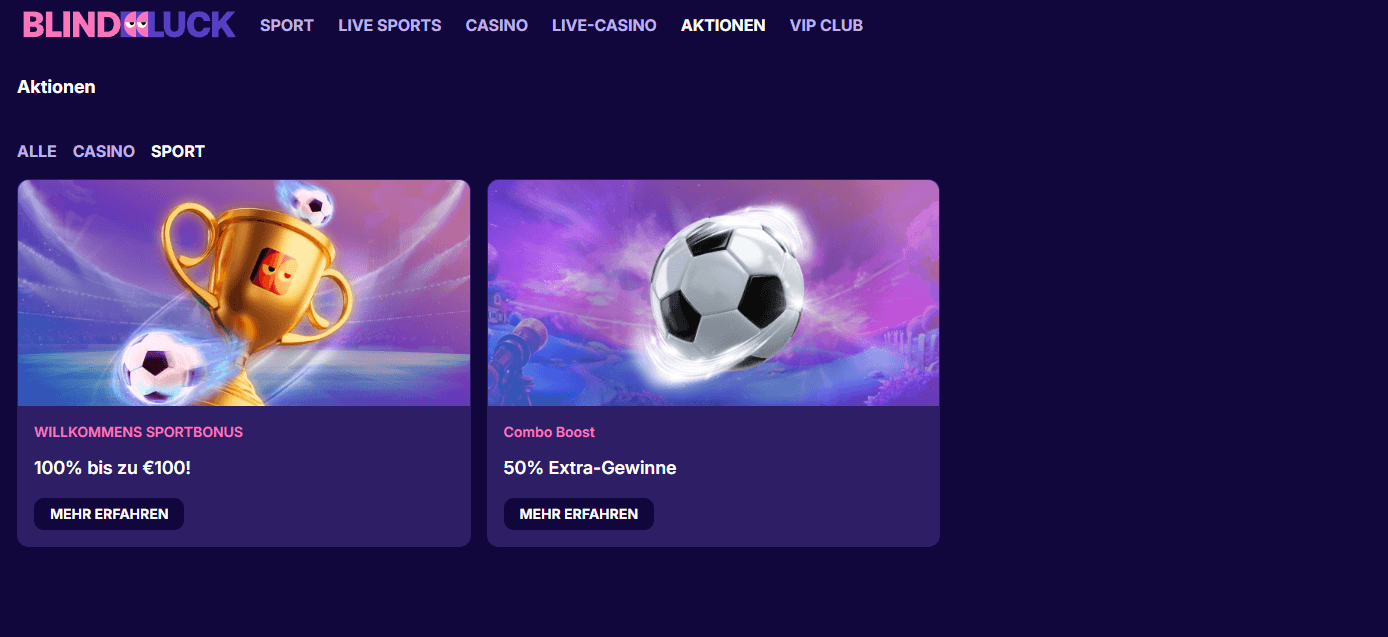Select the '100% bis zu €100!' headline
1388x637 pixels.
coord(112,467)
